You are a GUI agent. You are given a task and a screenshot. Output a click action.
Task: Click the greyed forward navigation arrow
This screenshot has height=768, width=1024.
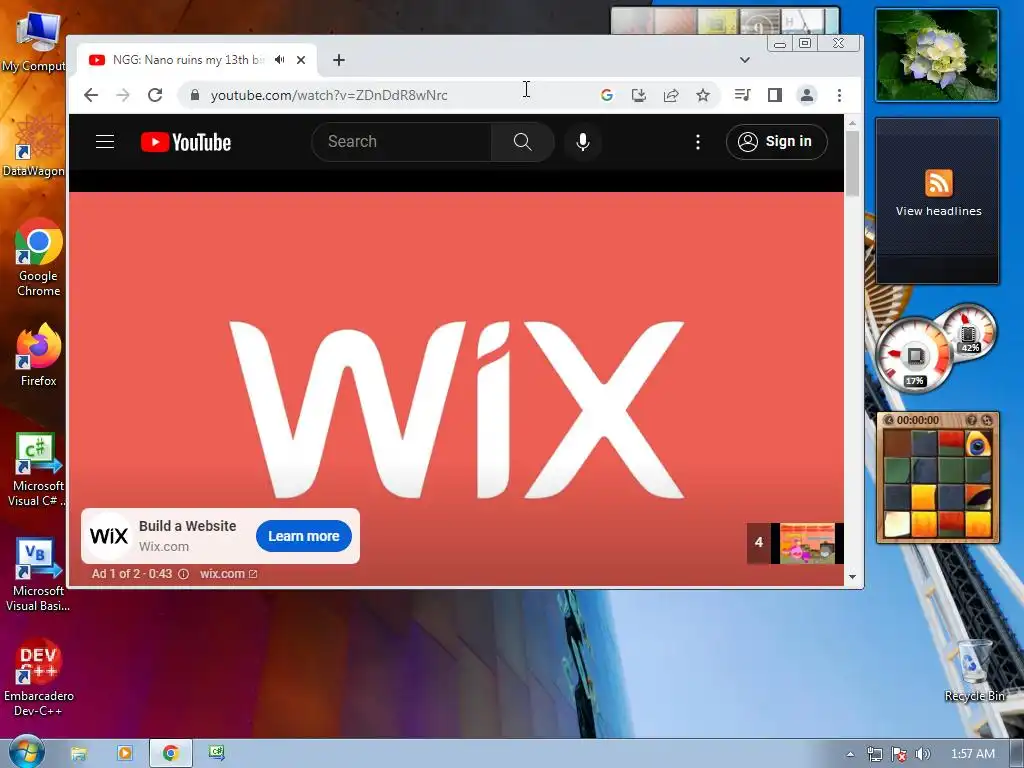coord(123,95)
